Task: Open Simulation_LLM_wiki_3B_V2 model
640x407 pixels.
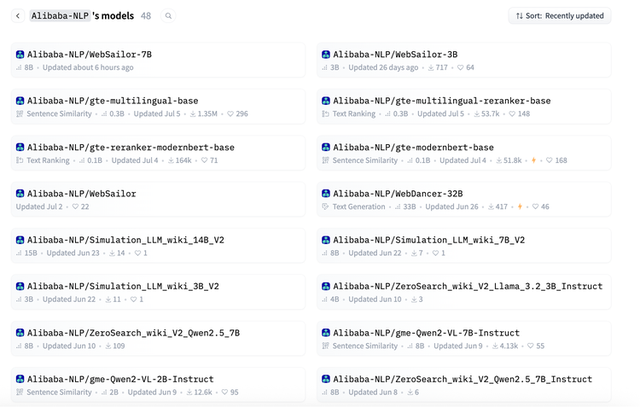Action: click(x=158, y=292)
